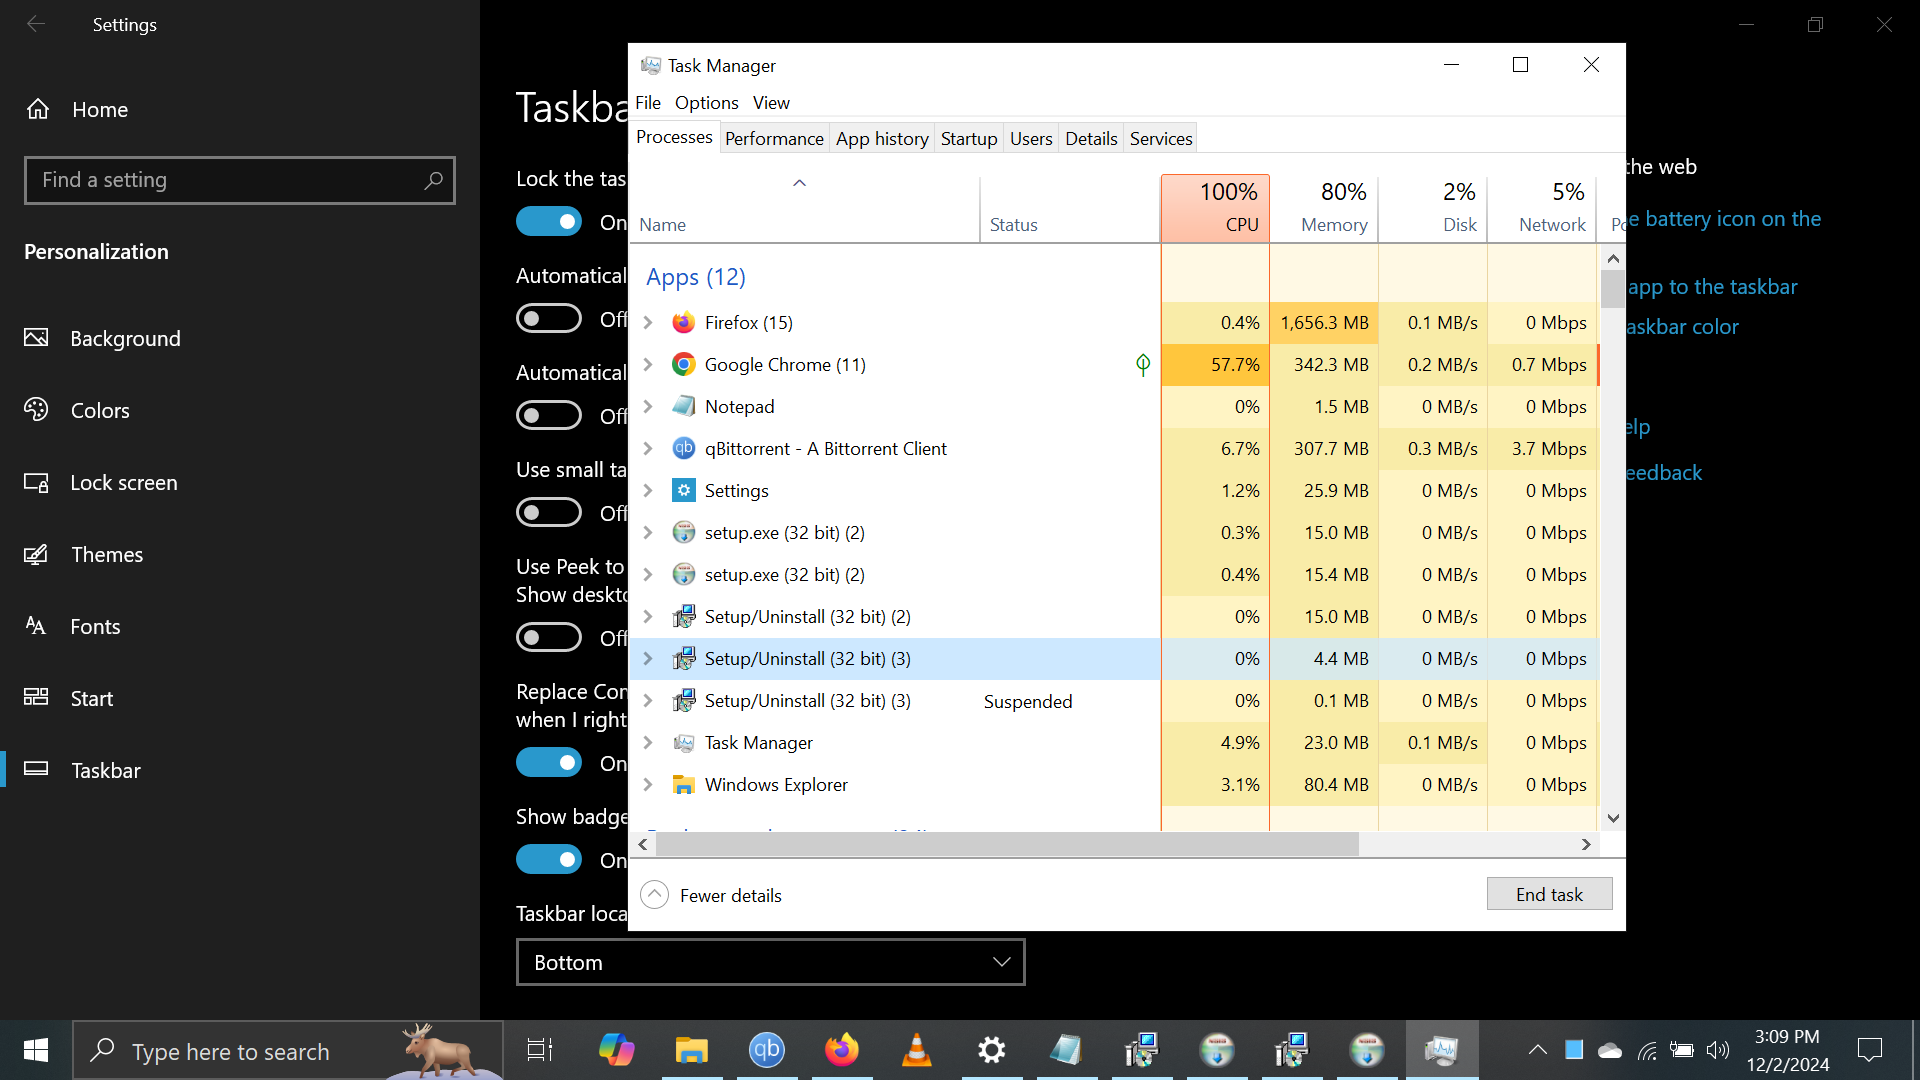Open VLC media player from taskbar
The image size is (1920, 1080).
point(916,1050)
